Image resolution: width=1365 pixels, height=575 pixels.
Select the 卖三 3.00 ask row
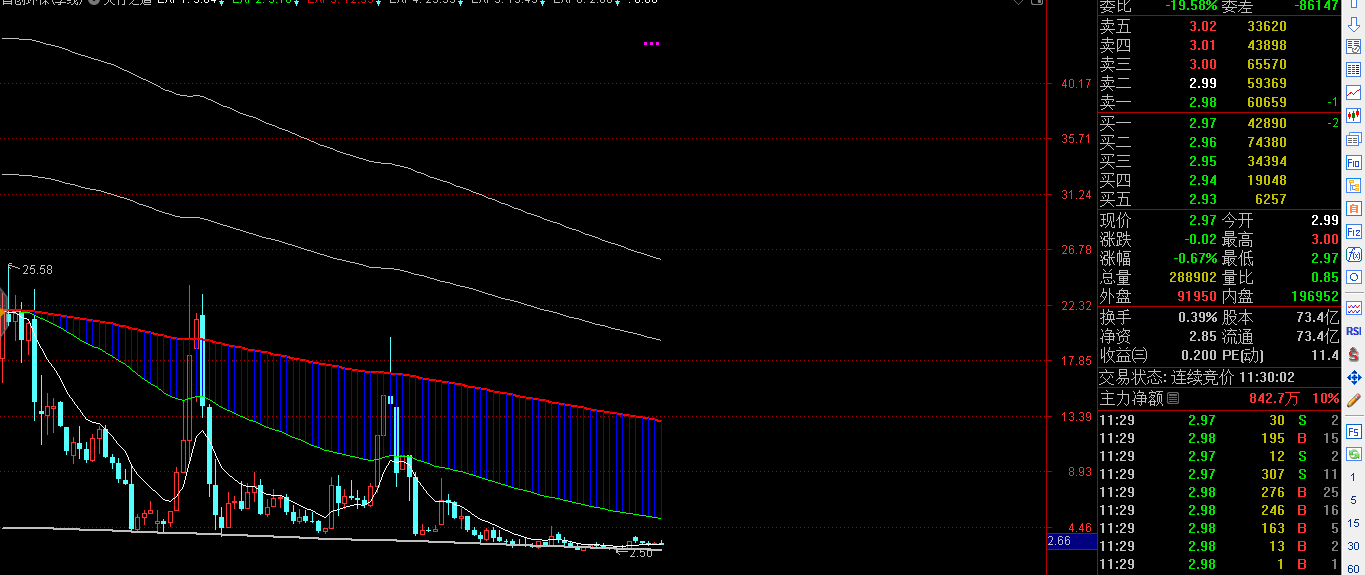pos(1218,65)
